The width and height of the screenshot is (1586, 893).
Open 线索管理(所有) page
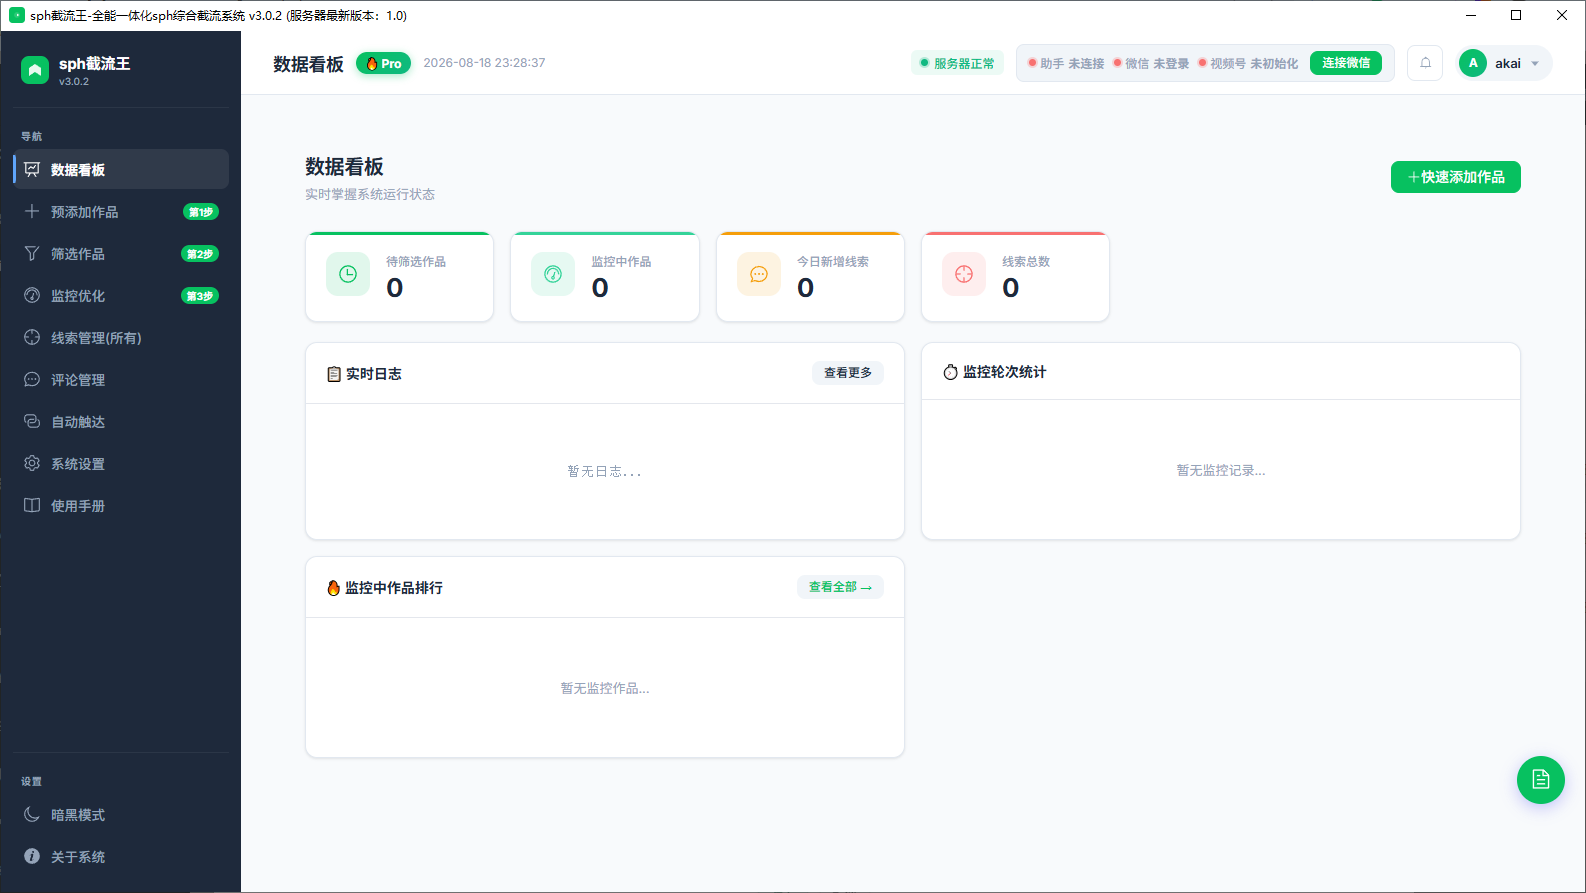click(x=121, y=337)
